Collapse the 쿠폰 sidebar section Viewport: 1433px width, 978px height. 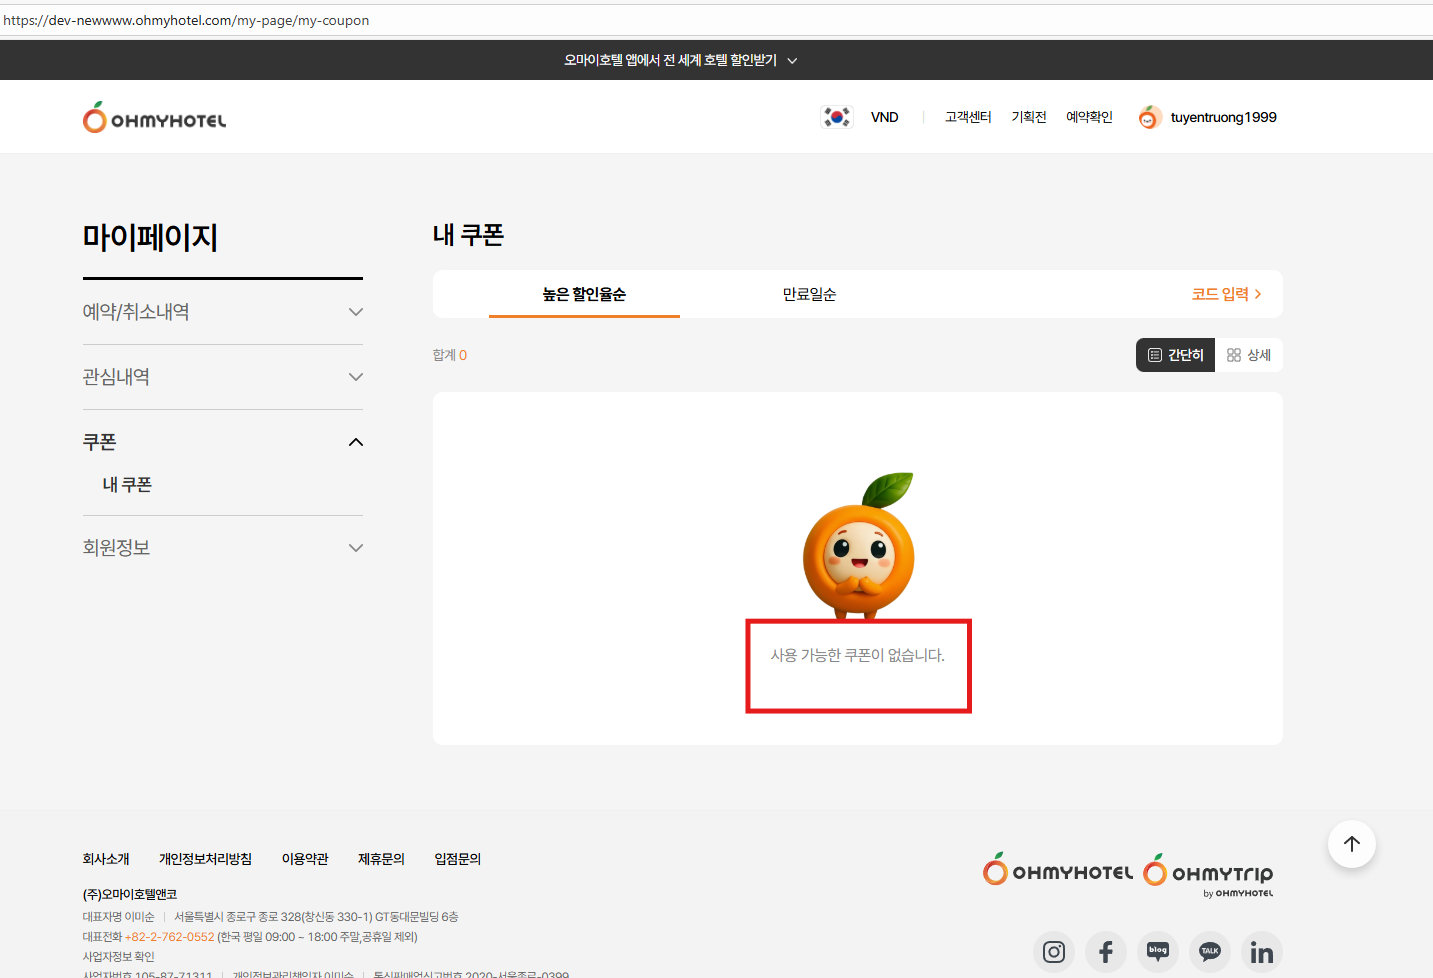pos(222,442)
